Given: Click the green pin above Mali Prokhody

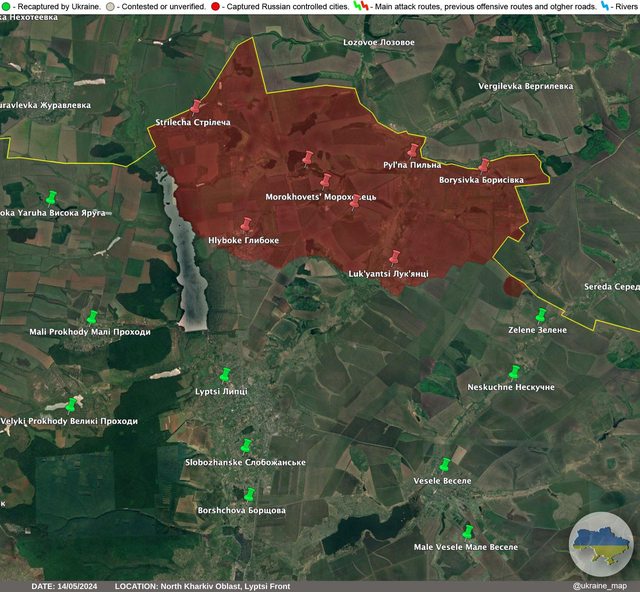Looking at the screenshot, I should tap(91, 317).
